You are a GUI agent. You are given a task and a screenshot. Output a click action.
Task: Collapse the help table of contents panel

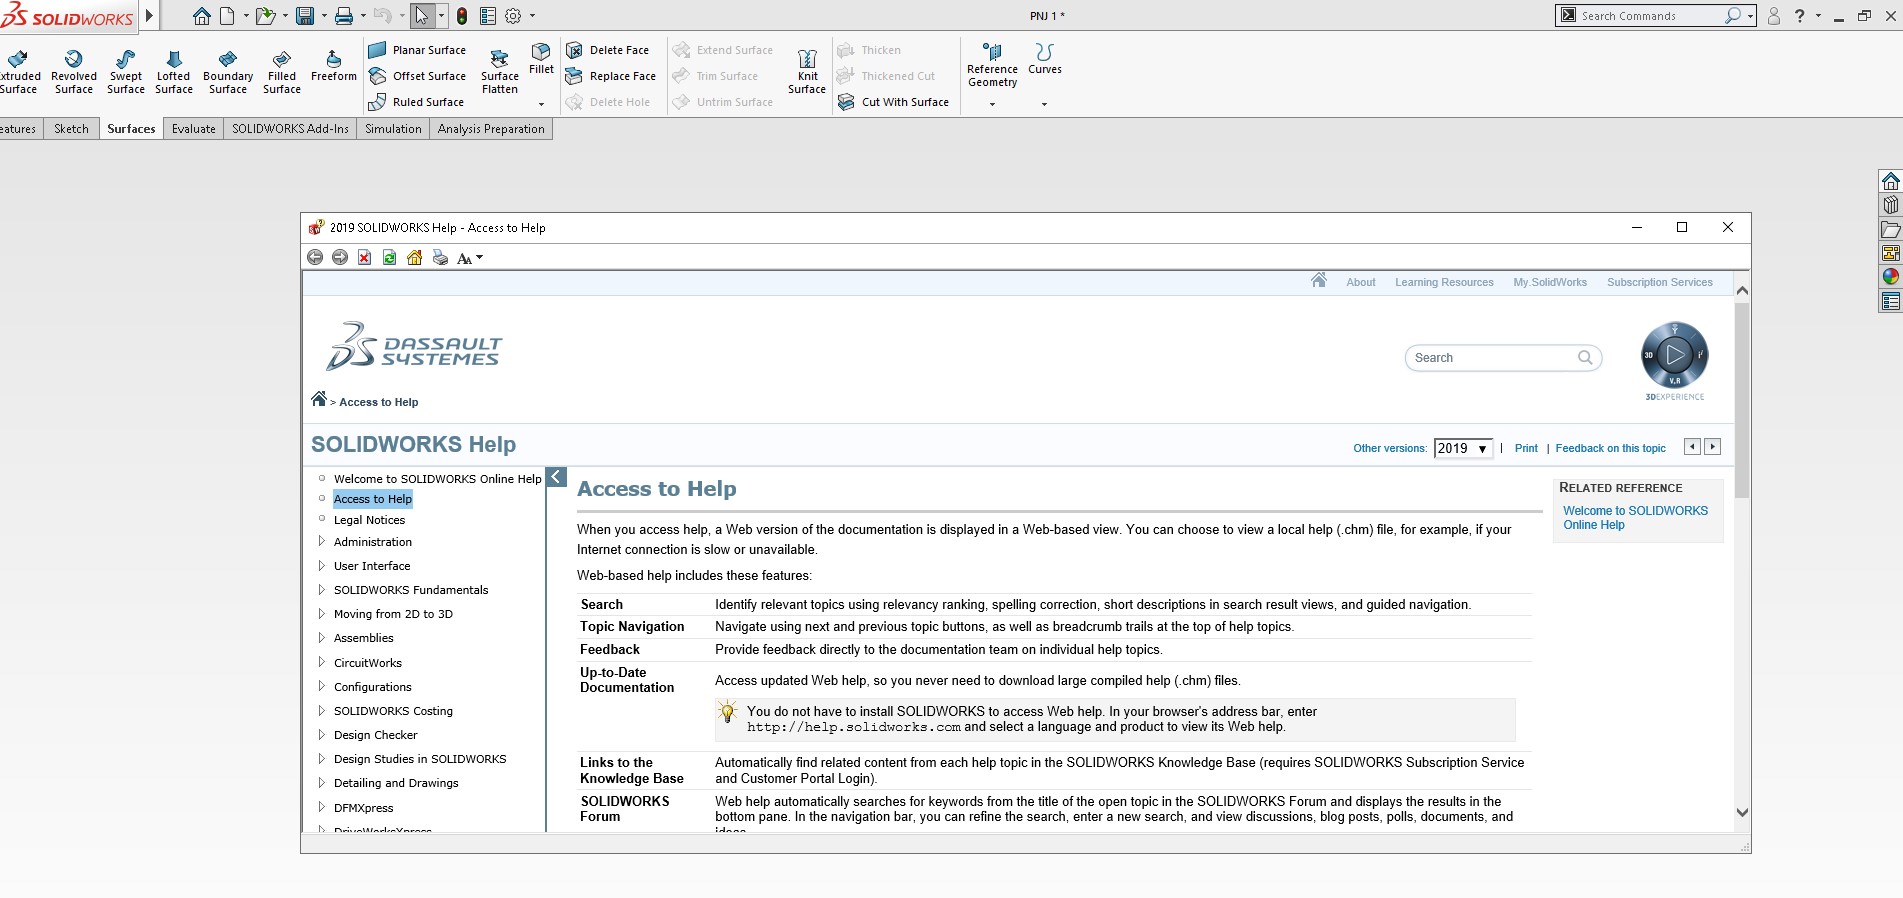point(557,478)
